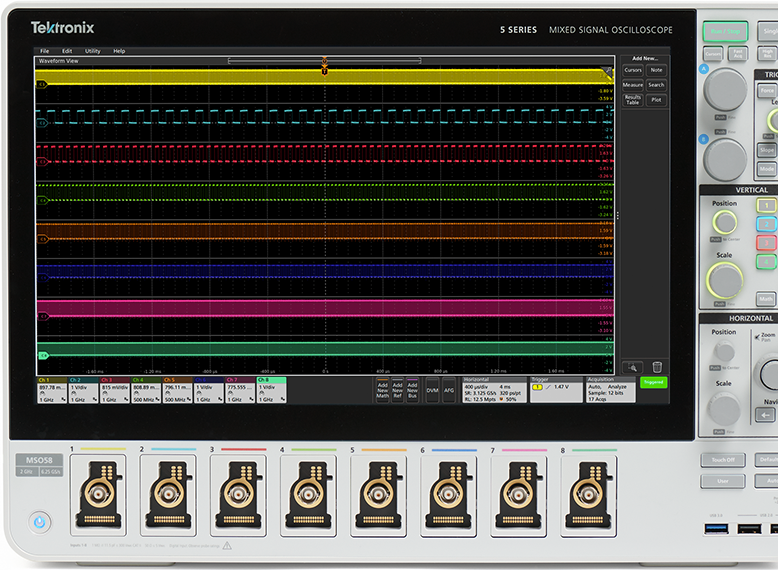Open the Help menu

pos(119,51)
